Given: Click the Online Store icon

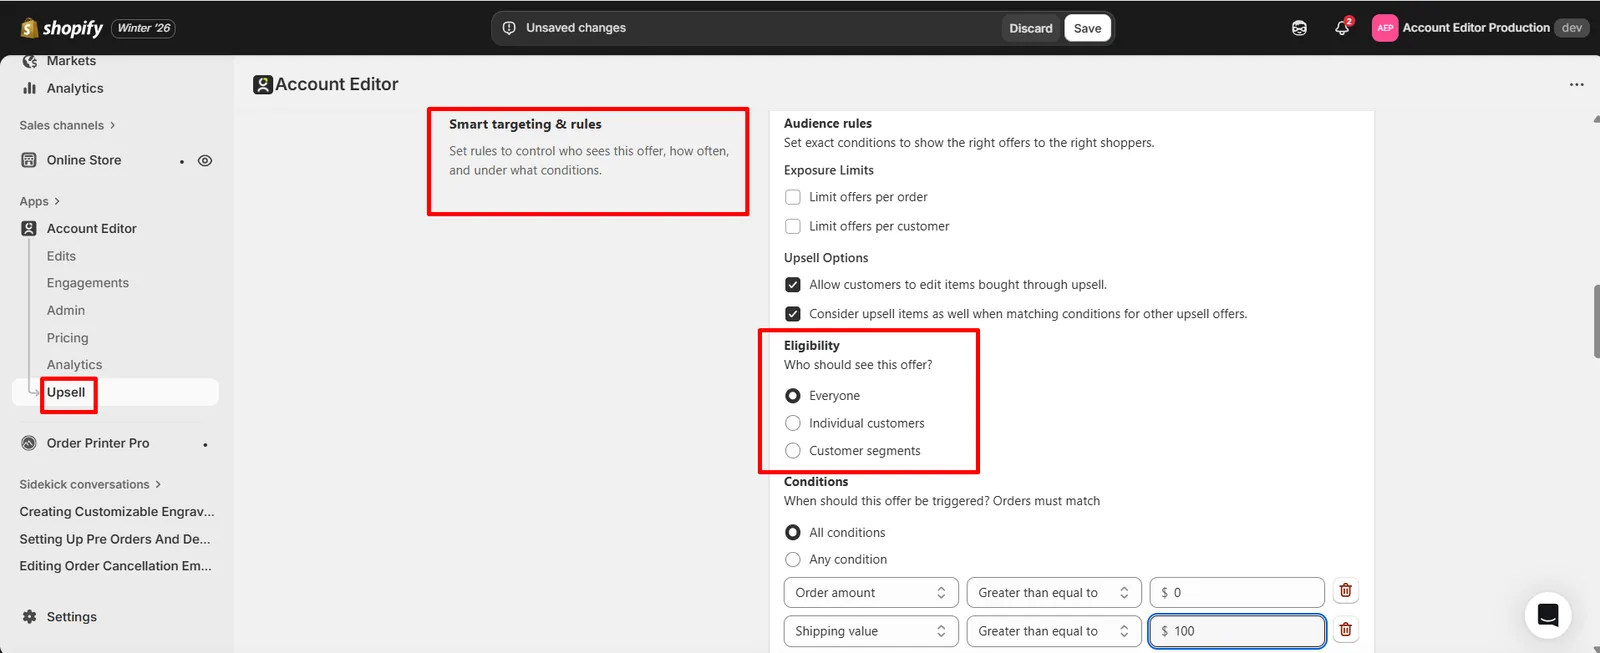Looking at the screenshot, I should coord(29,160).
